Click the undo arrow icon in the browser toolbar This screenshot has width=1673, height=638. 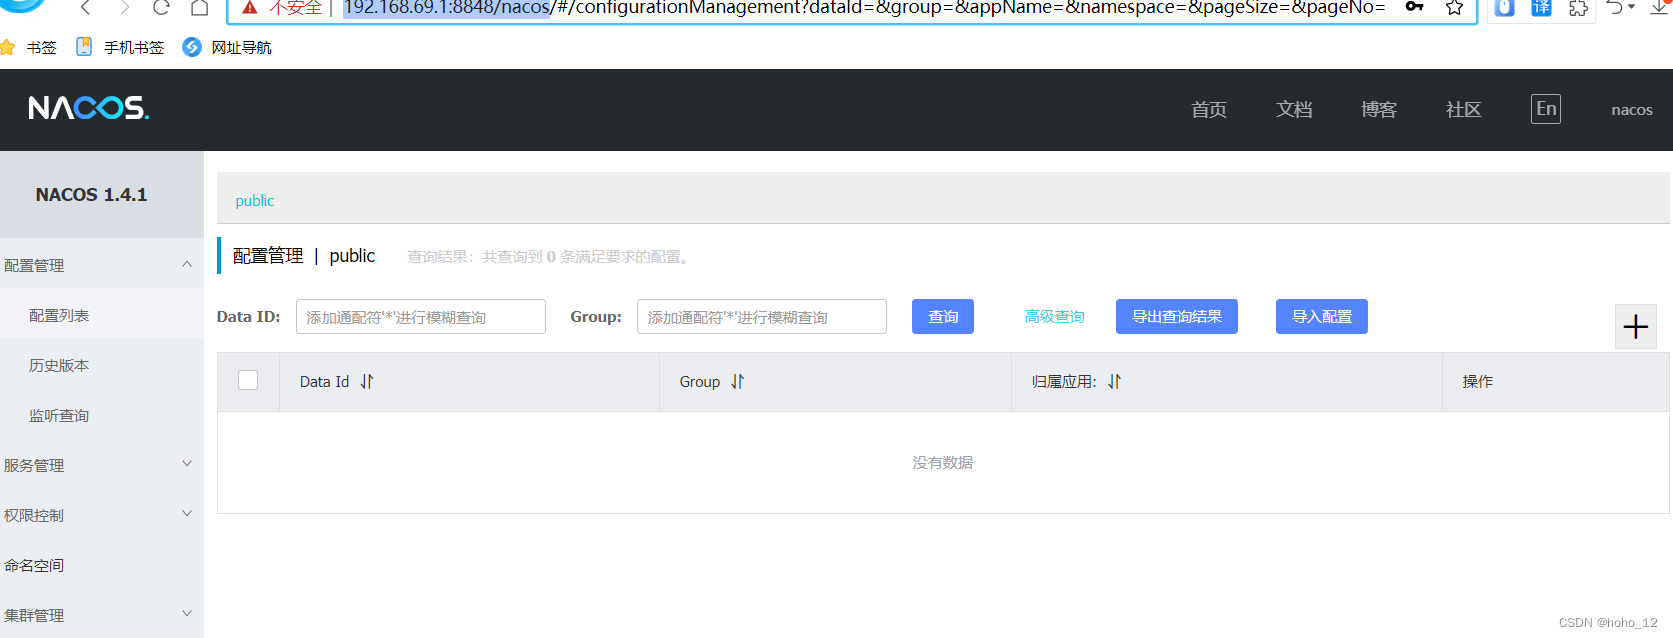point(1615,8)
